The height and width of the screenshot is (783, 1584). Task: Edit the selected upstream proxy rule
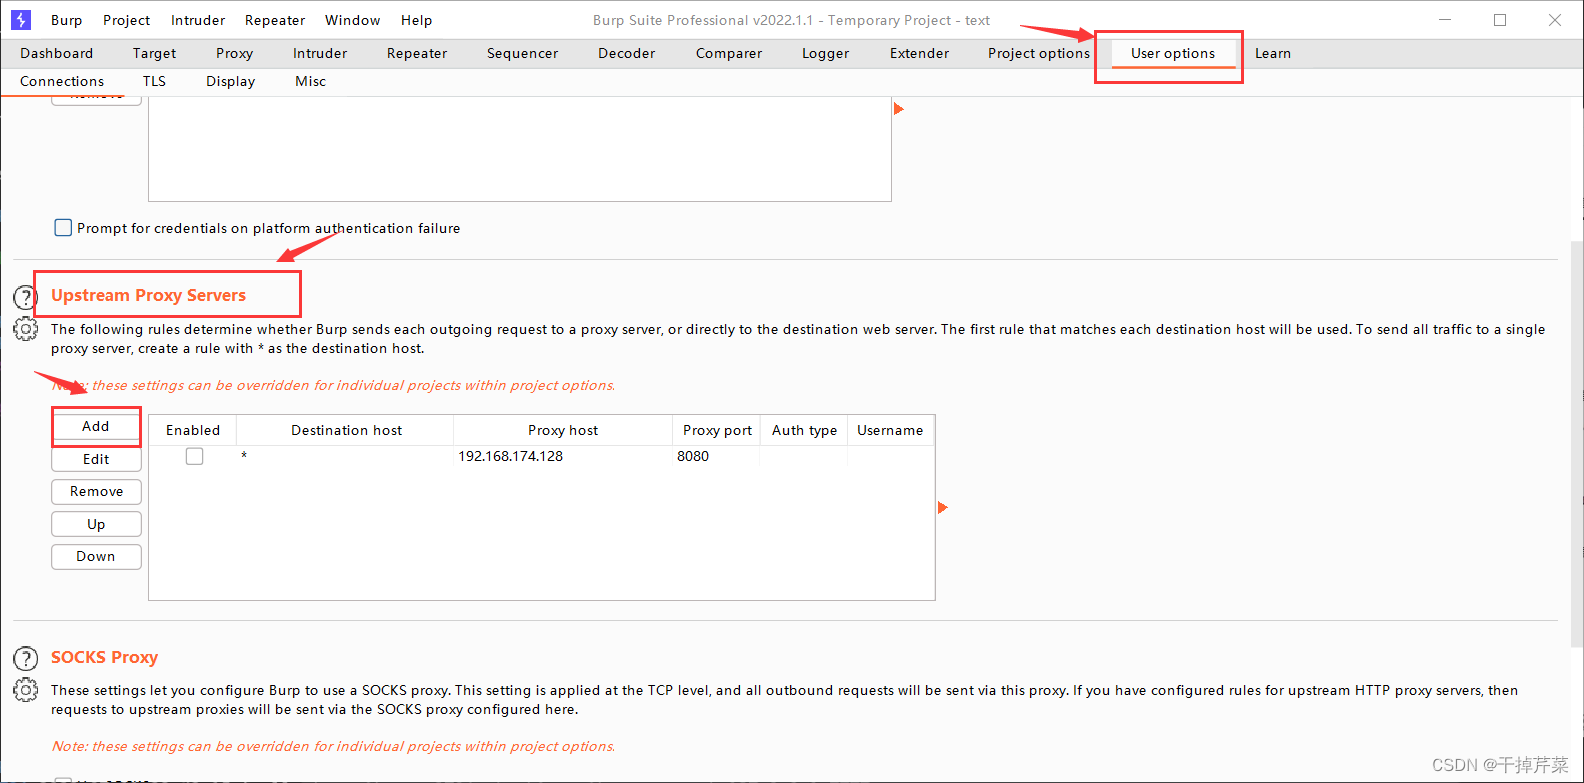(96, 459)
